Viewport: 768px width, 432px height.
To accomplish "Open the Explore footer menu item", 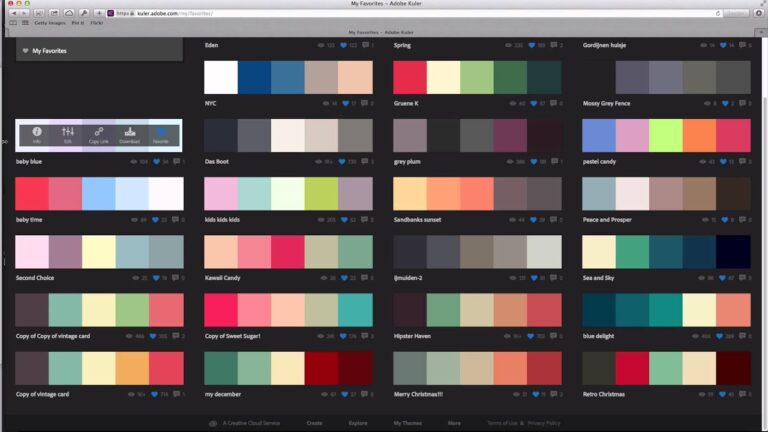I will pyautogui.click(x=358, y=423).
